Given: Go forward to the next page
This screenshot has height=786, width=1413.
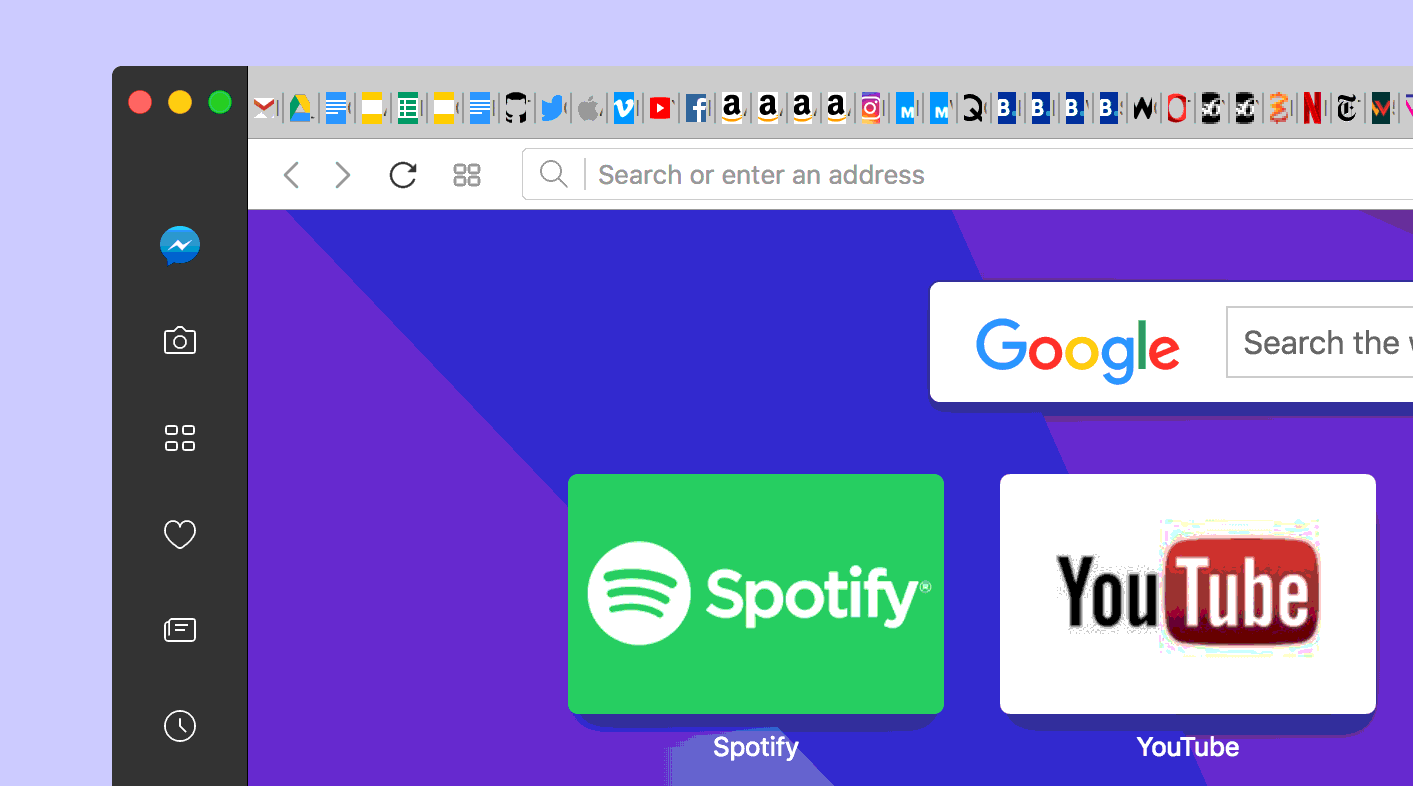Looking at the screenshot, I should pos(343,175).
